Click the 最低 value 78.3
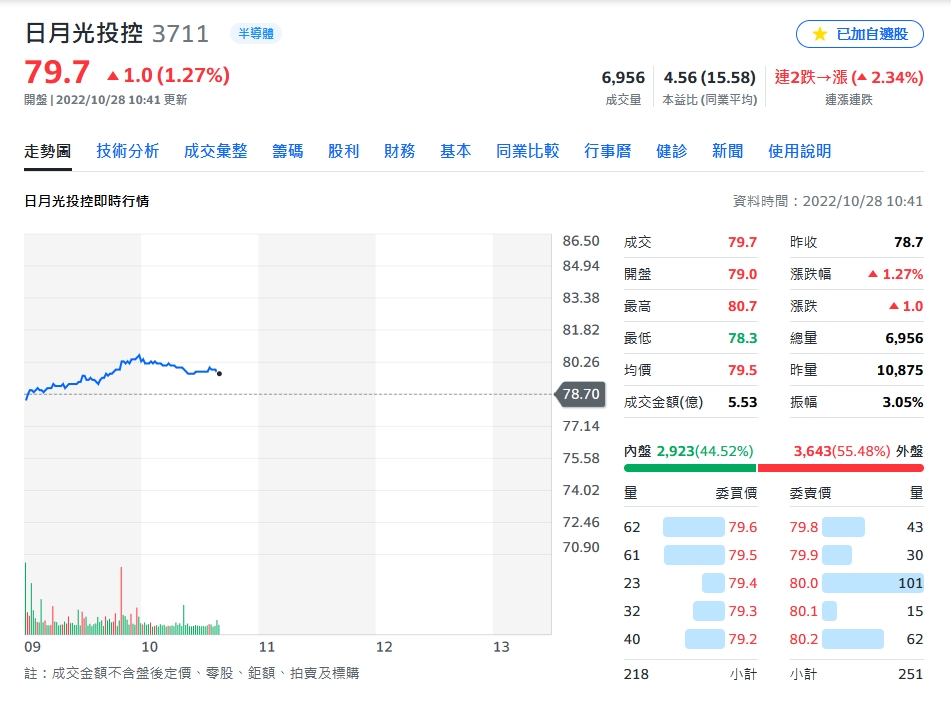The width and height of the screenshot is (951, 708). (x=742, y=338)
